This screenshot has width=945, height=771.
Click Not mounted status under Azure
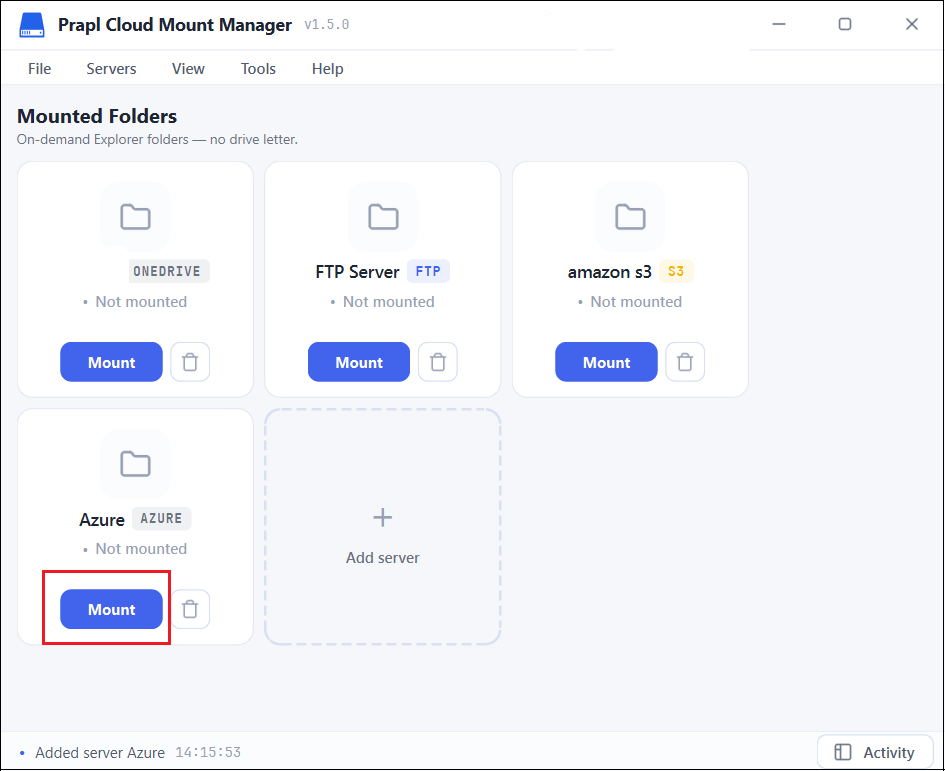click(x=141, y=549)
